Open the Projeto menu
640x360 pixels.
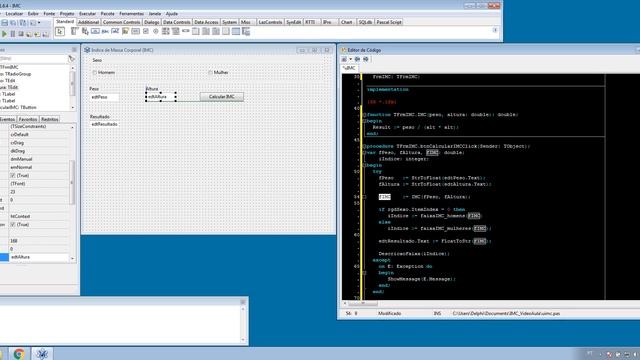click(x=67, y=14)
